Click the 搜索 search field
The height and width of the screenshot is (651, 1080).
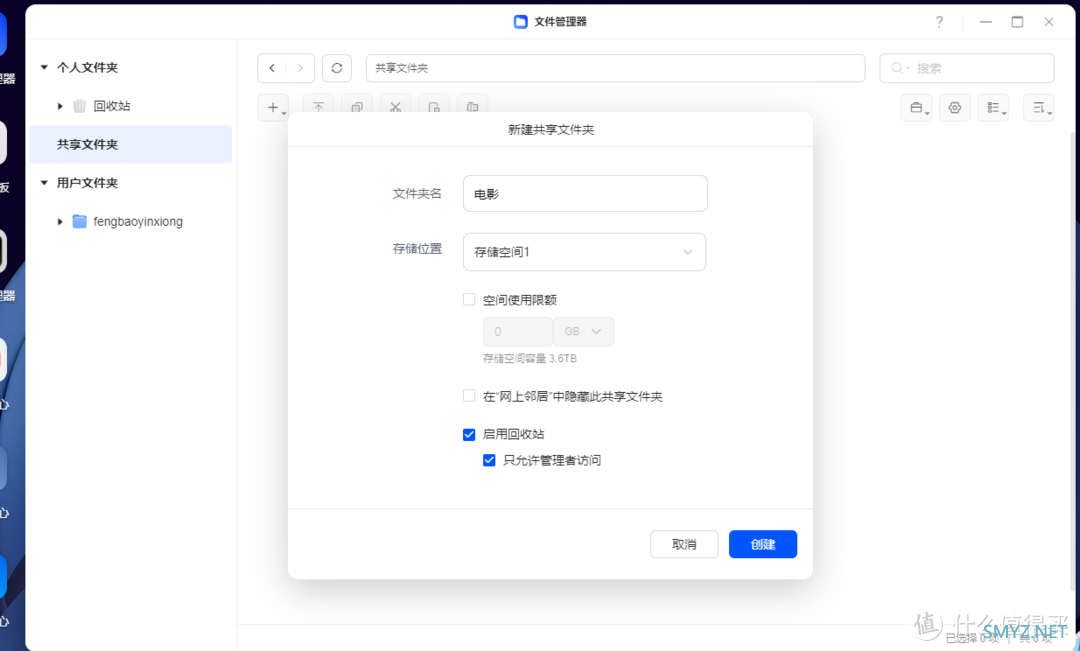tap(967, 68)
